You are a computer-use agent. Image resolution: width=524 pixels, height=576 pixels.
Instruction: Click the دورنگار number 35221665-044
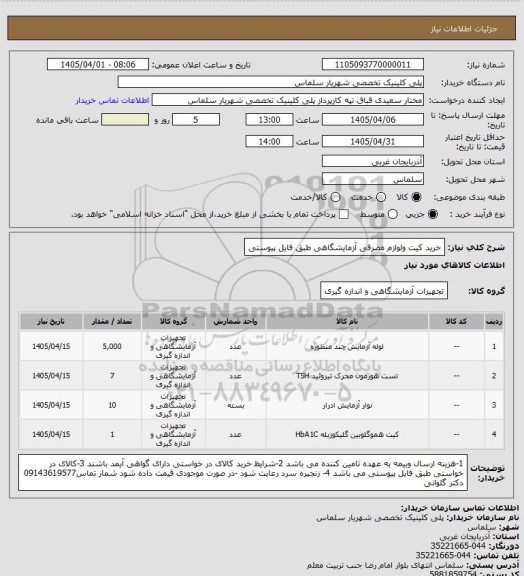[x=458, y=546]
